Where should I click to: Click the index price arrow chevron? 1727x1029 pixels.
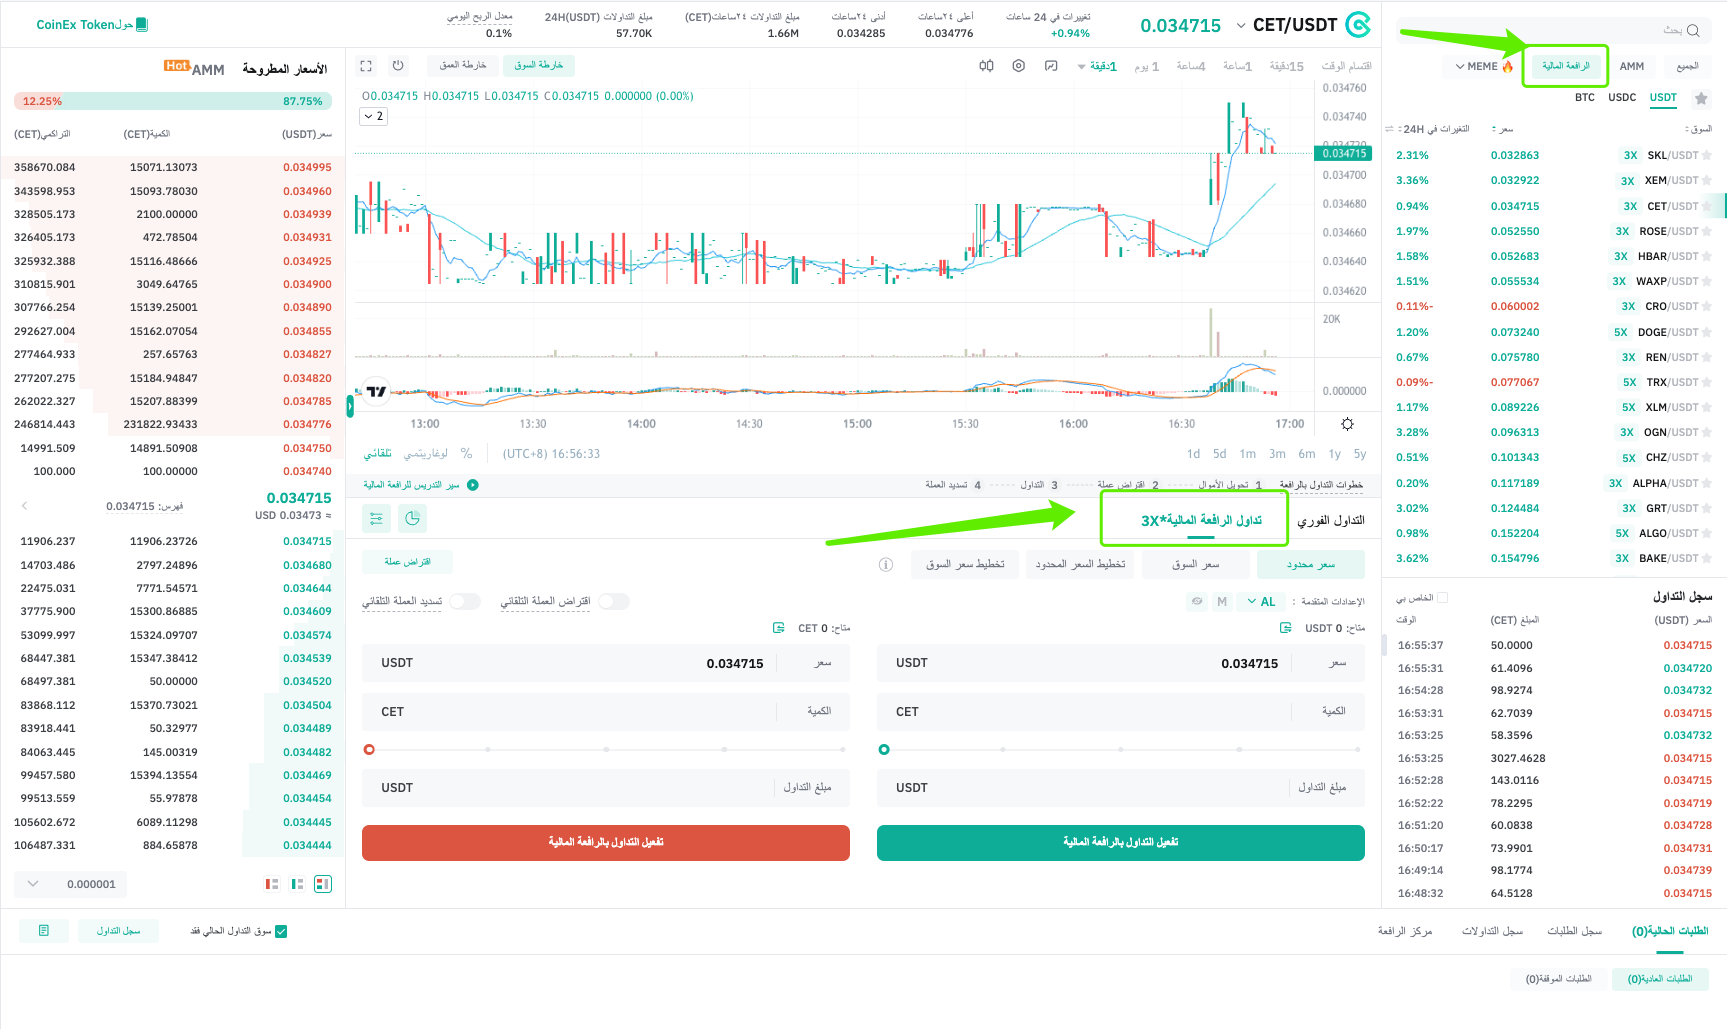(24, 506)
